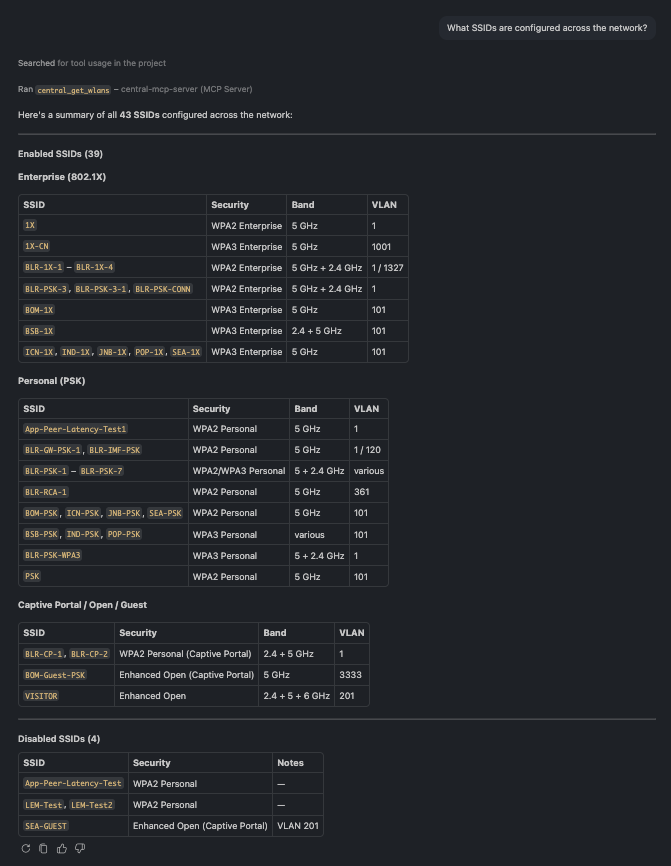Screen dimensions: 671x866
Task: Select App-Peer-Latency-Test1 in the Personal table
Action: coord(76,429)
